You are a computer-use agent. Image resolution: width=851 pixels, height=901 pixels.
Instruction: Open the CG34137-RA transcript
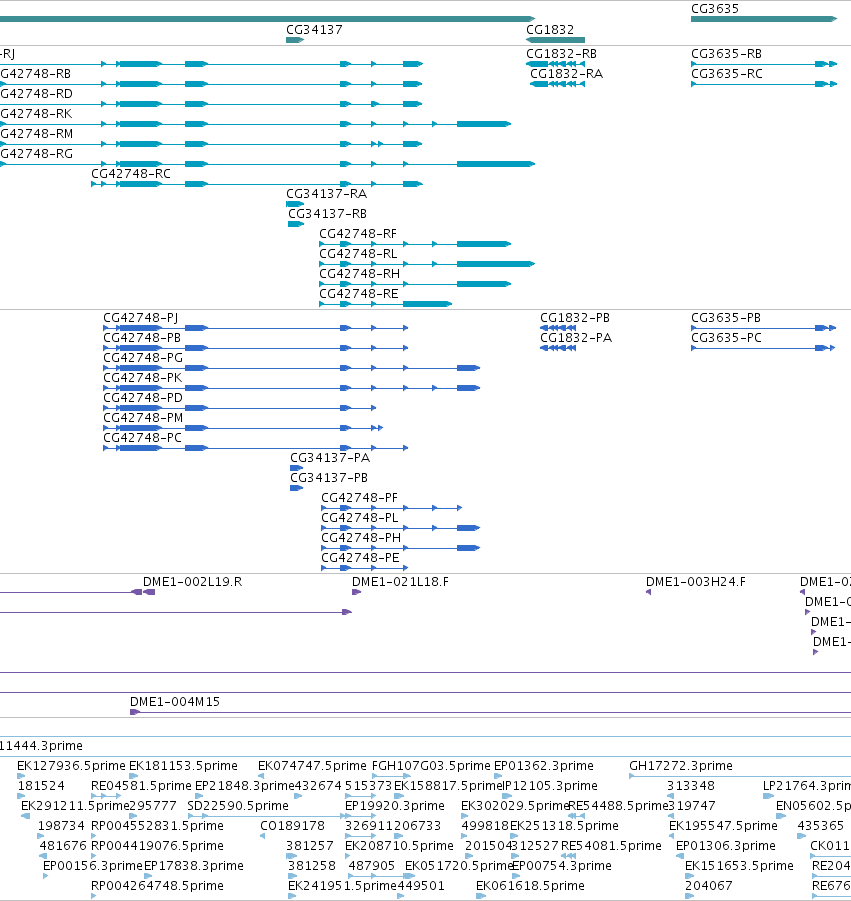(x=326, y=194)
